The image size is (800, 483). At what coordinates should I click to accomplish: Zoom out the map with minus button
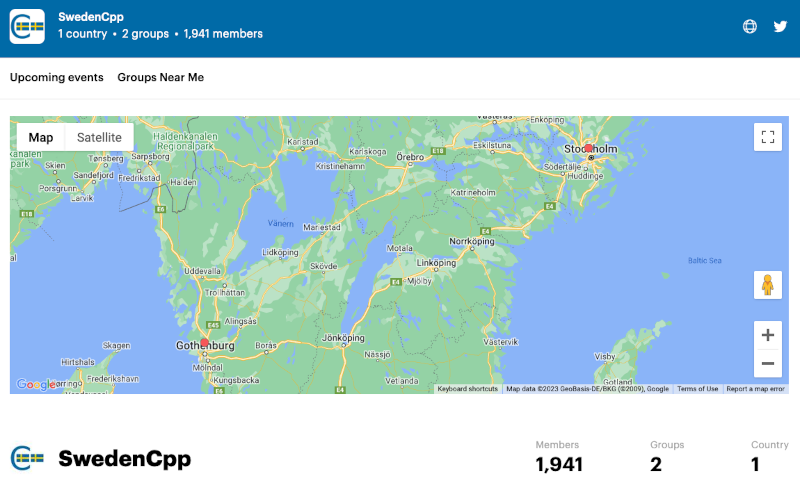click(x=768, y=363)
